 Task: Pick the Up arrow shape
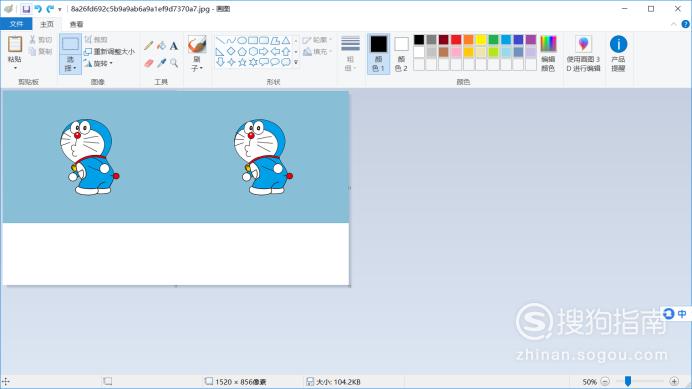(x=286, y=52)
